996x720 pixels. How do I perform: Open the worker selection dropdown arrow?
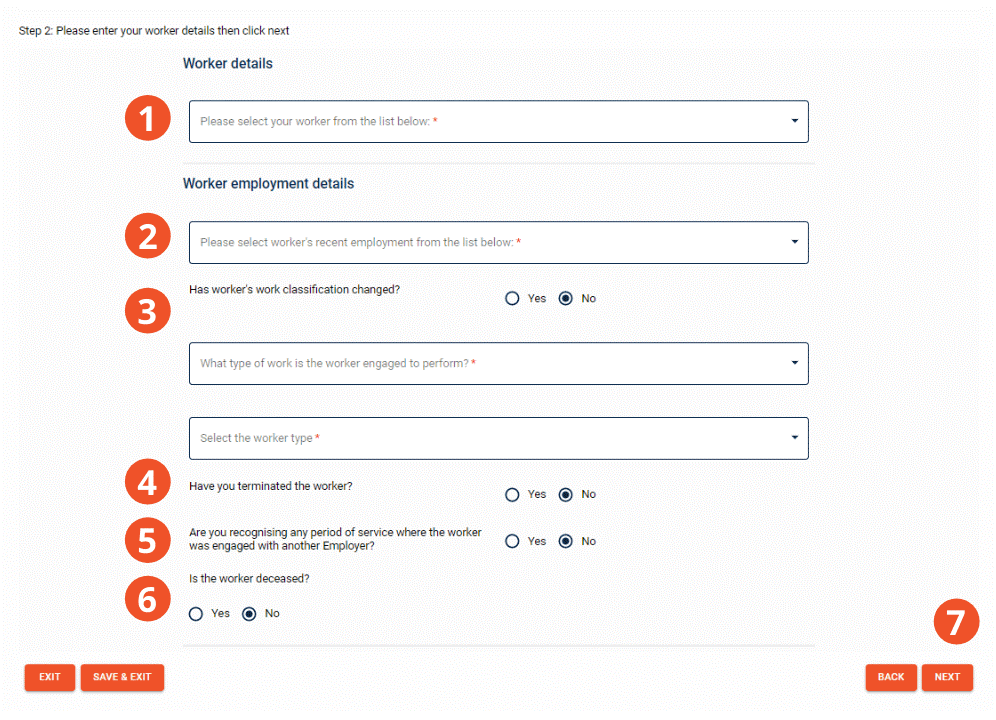point(795,121)
